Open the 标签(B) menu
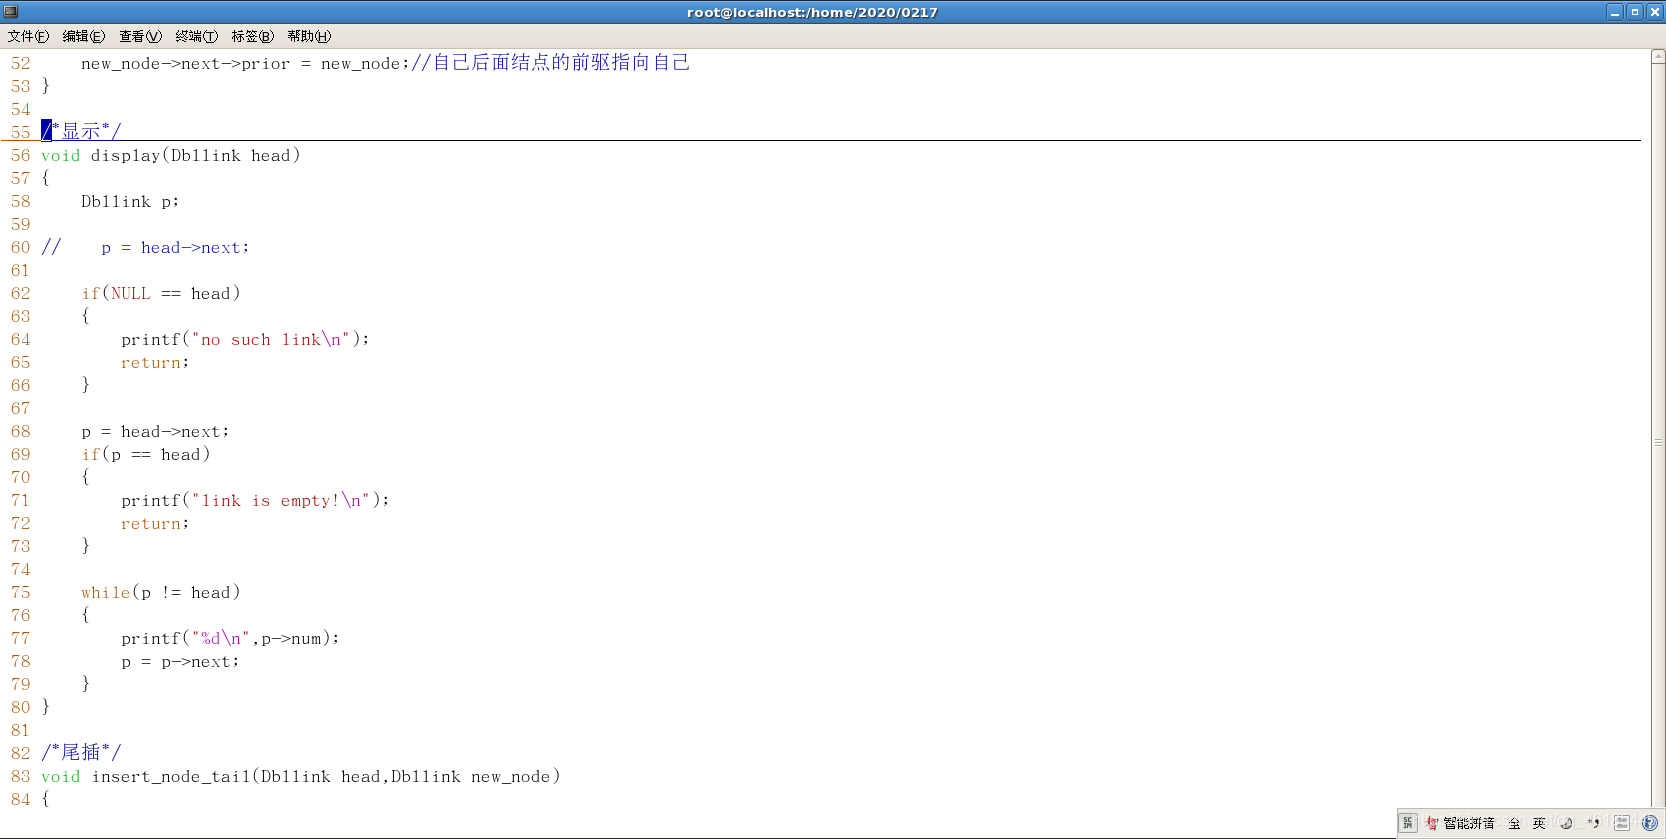This screenshot has height=839, width=1666. click(252, 36)
